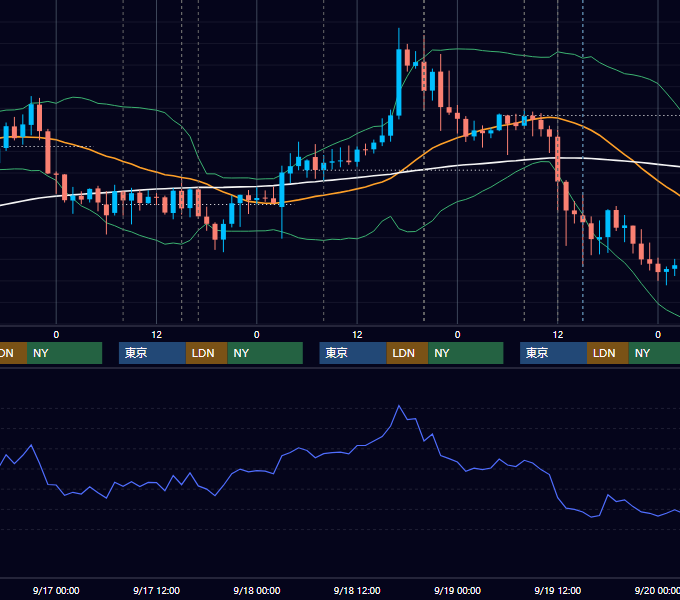This screenshot has height=600, width=680.
Task: Click the first 東京 session block
Action: 152,353
